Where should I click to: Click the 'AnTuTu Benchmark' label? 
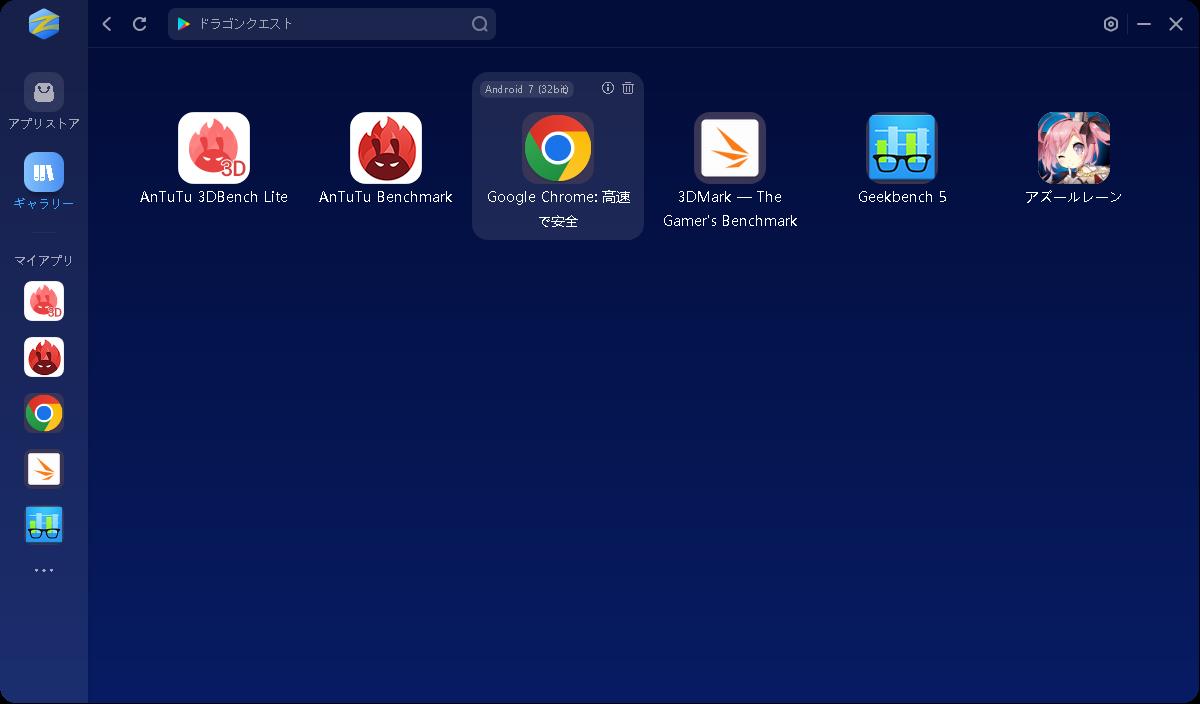pyautogui.click(x=386, y=197)
